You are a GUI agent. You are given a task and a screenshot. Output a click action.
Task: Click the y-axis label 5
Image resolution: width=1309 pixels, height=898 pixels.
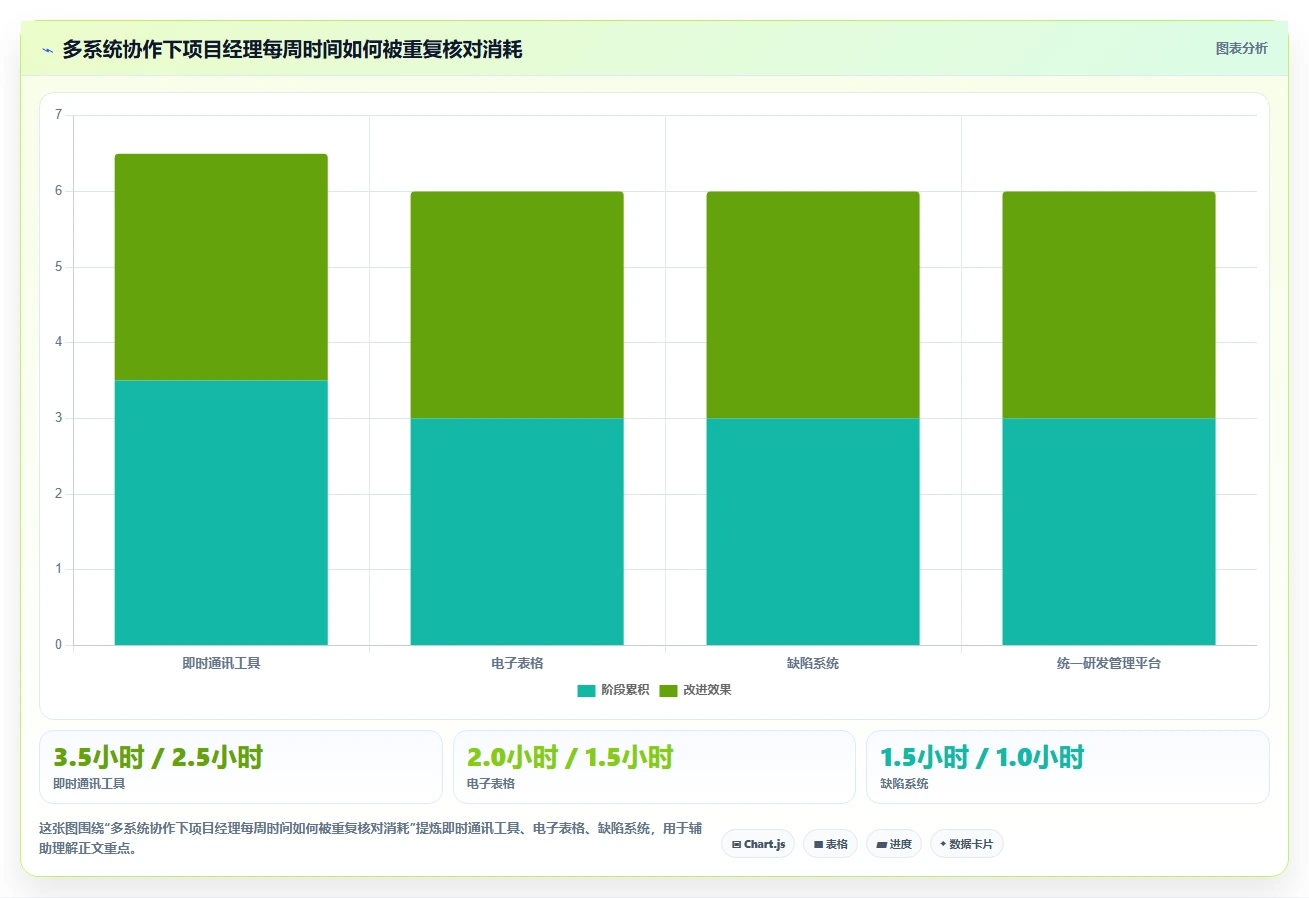[58, 267]
